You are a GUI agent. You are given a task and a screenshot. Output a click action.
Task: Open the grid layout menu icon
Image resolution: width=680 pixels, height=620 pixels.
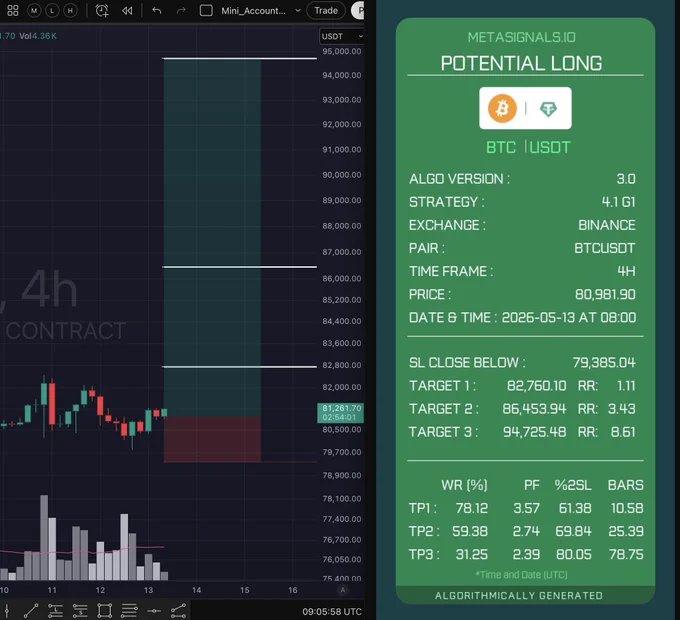click(x=13, y=10)
